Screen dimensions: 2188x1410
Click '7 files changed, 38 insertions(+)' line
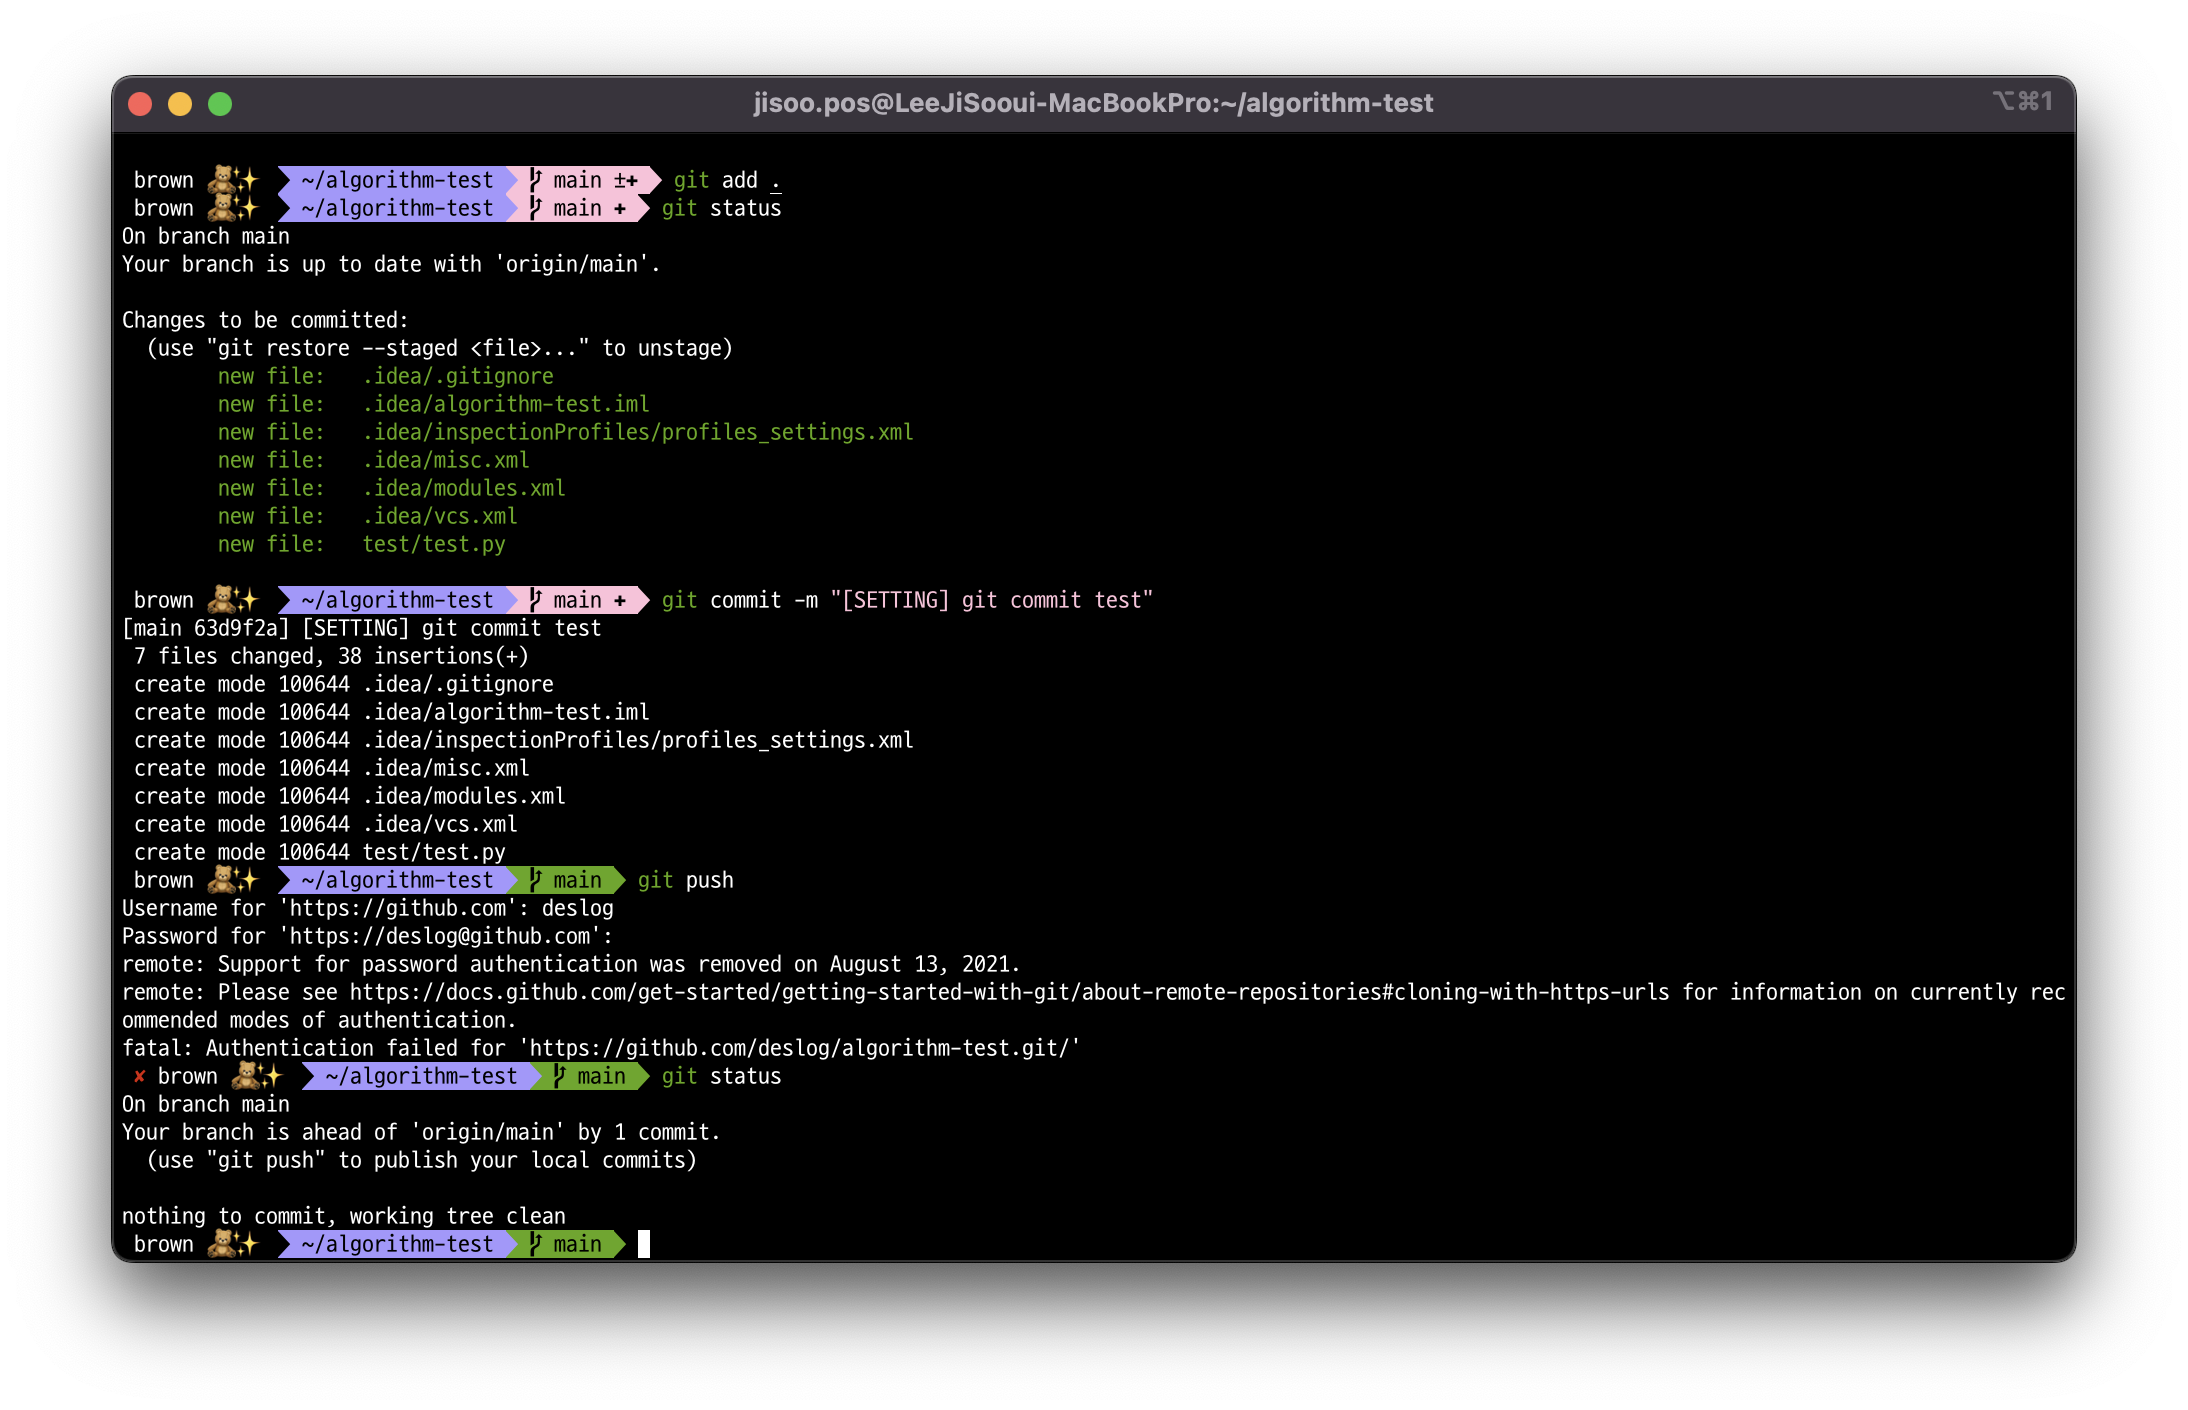[x=331, y=656]
